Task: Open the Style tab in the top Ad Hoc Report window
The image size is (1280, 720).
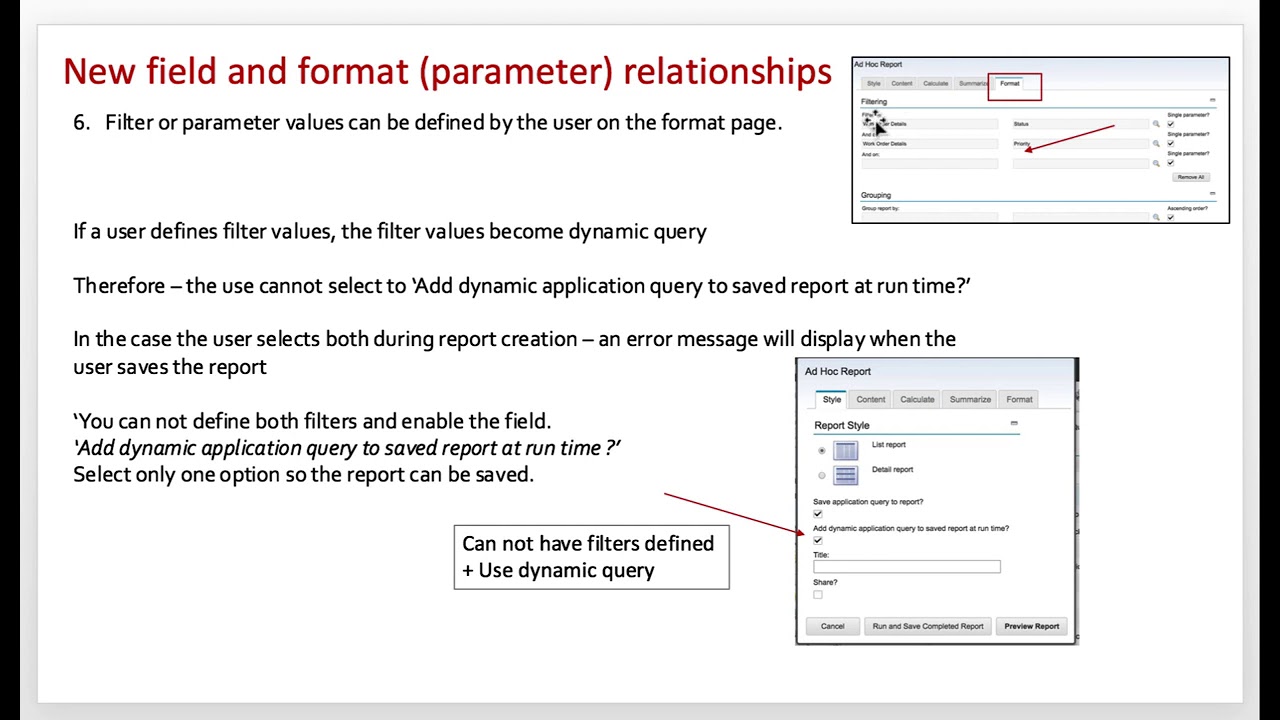Action: coord(874,84)
